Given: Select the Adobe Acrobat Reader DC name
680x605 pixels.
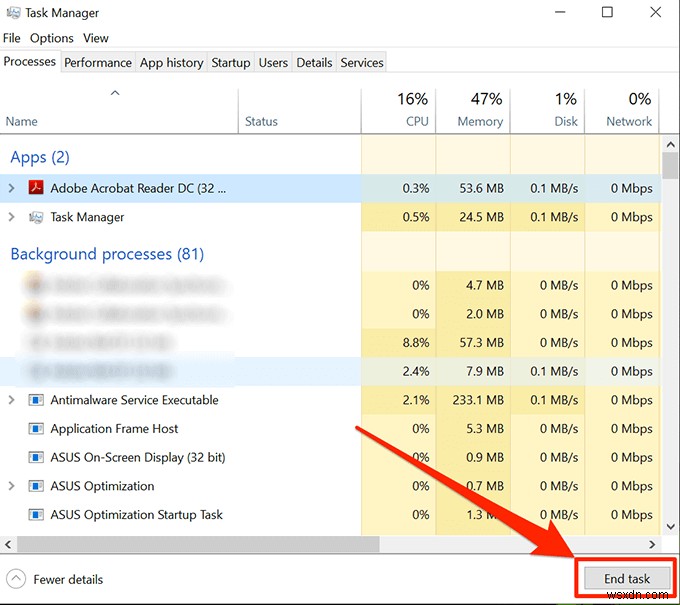Looking at the screenshot, I should pyautogui.click(x=138, y=188).
